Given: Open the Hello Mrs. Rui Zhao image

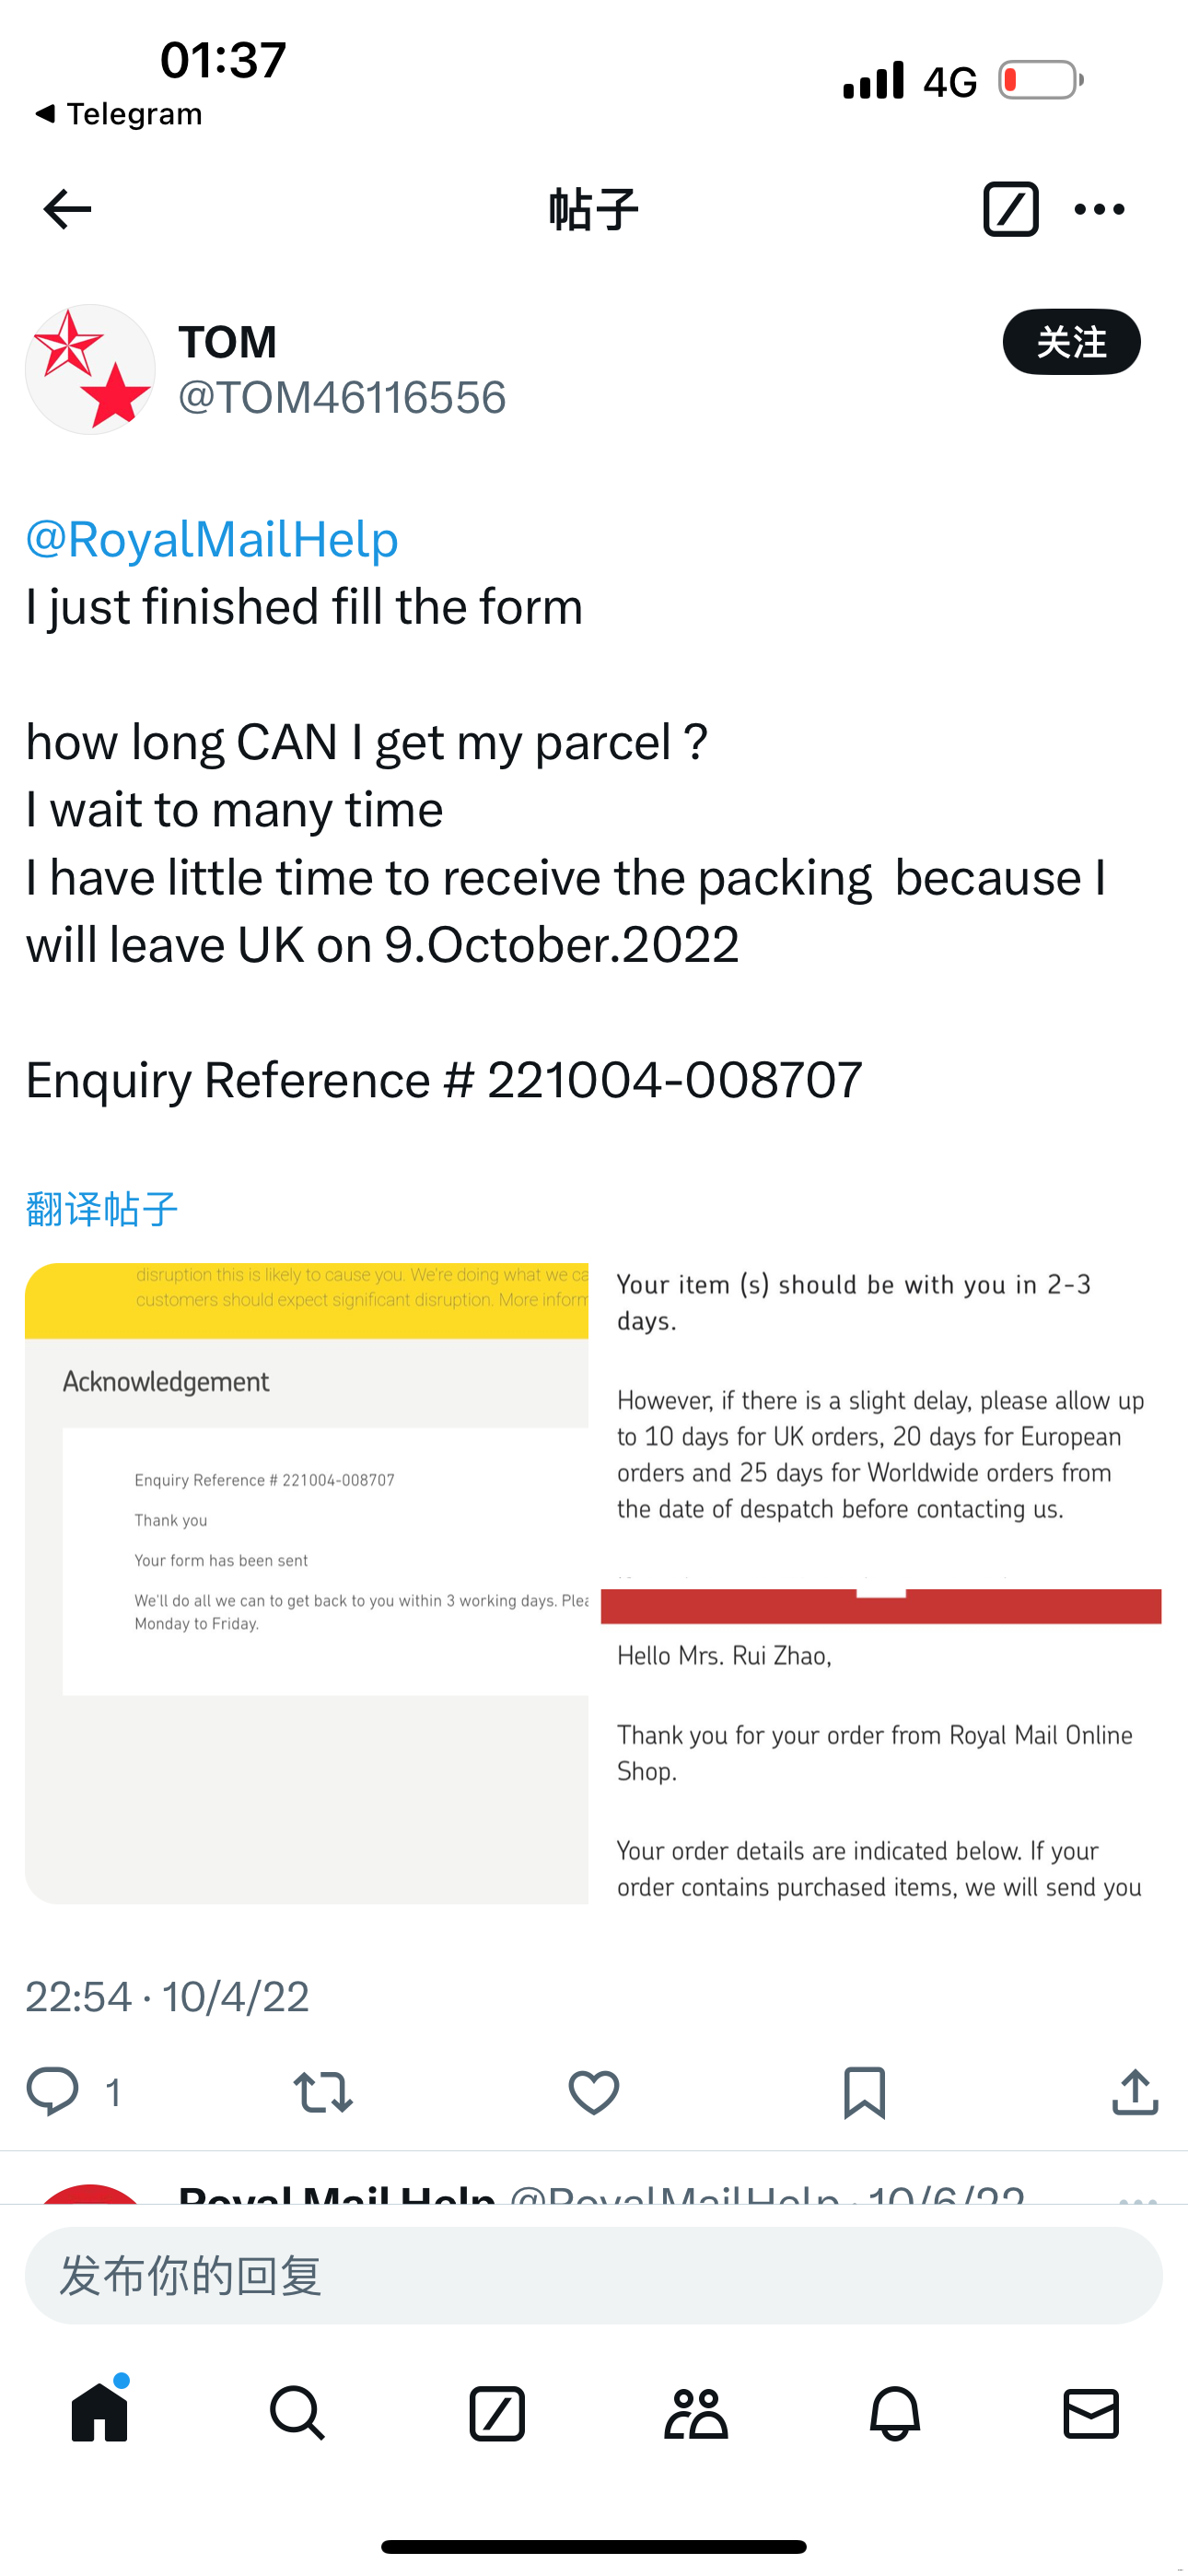Looking at the screenshot, I should pyautogui.click(x=880, y=1750).
